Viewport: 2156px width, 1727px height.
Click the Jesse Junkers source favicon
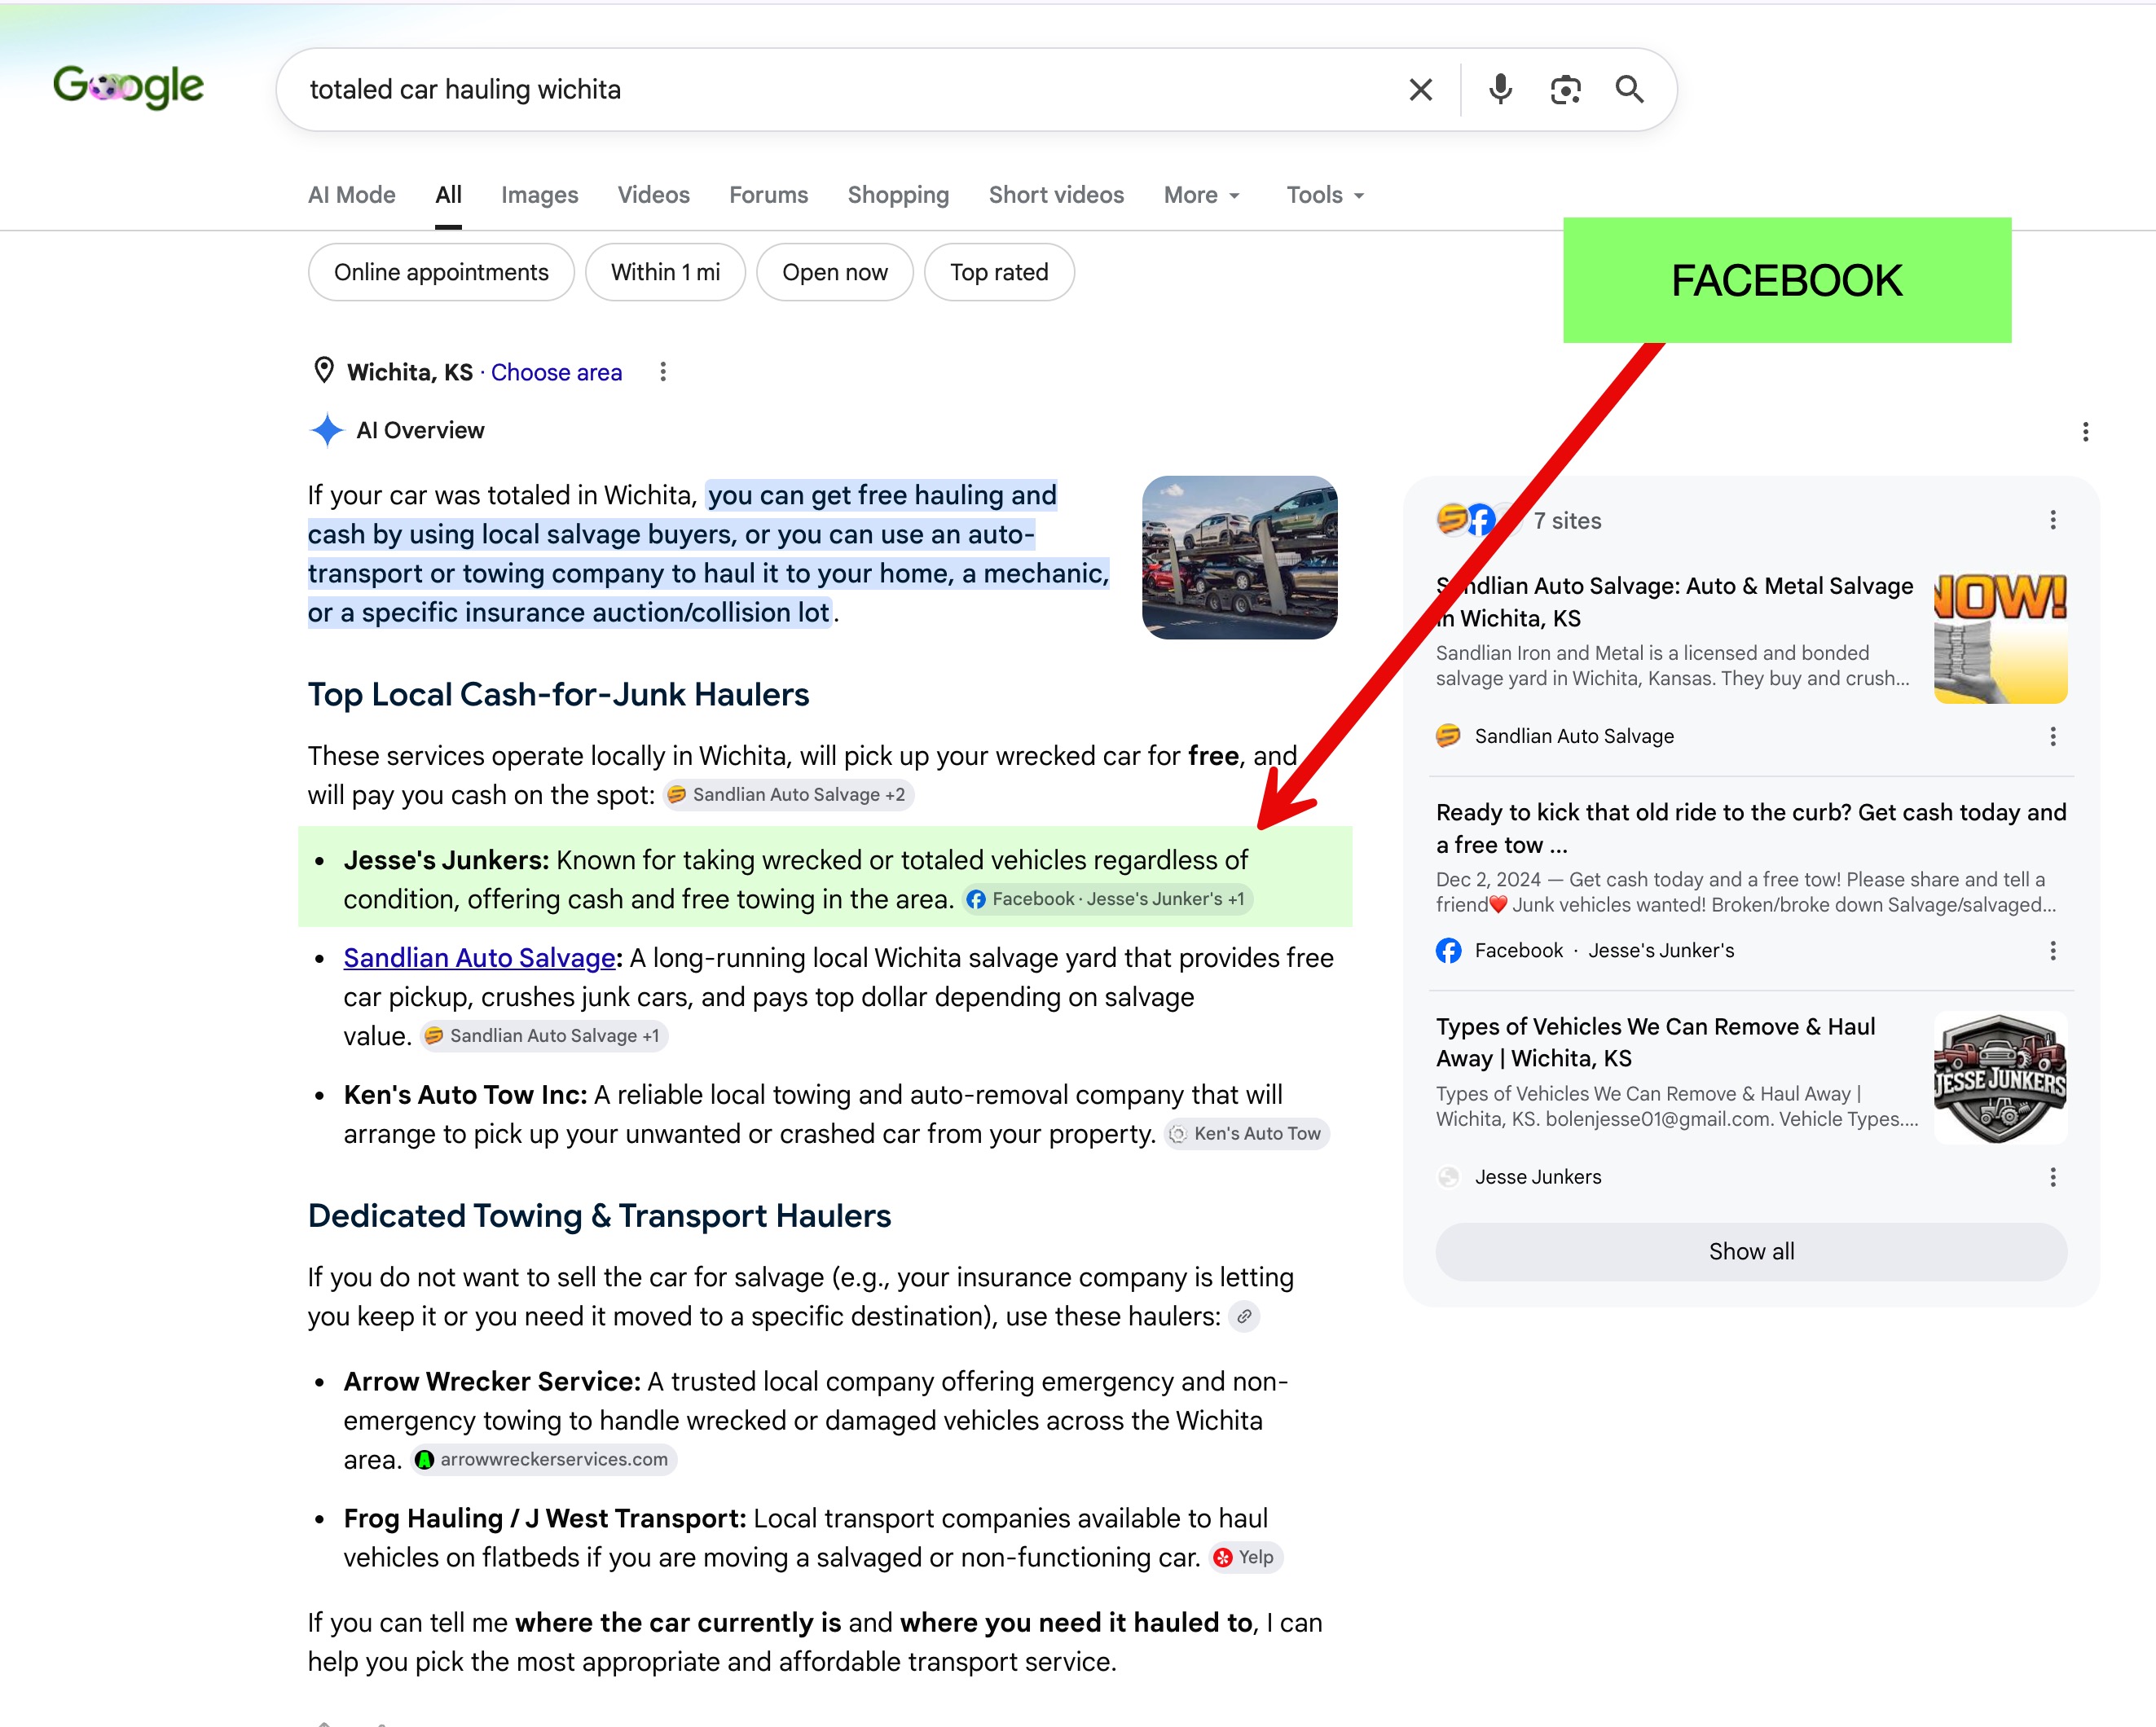pos(1448,1177)
